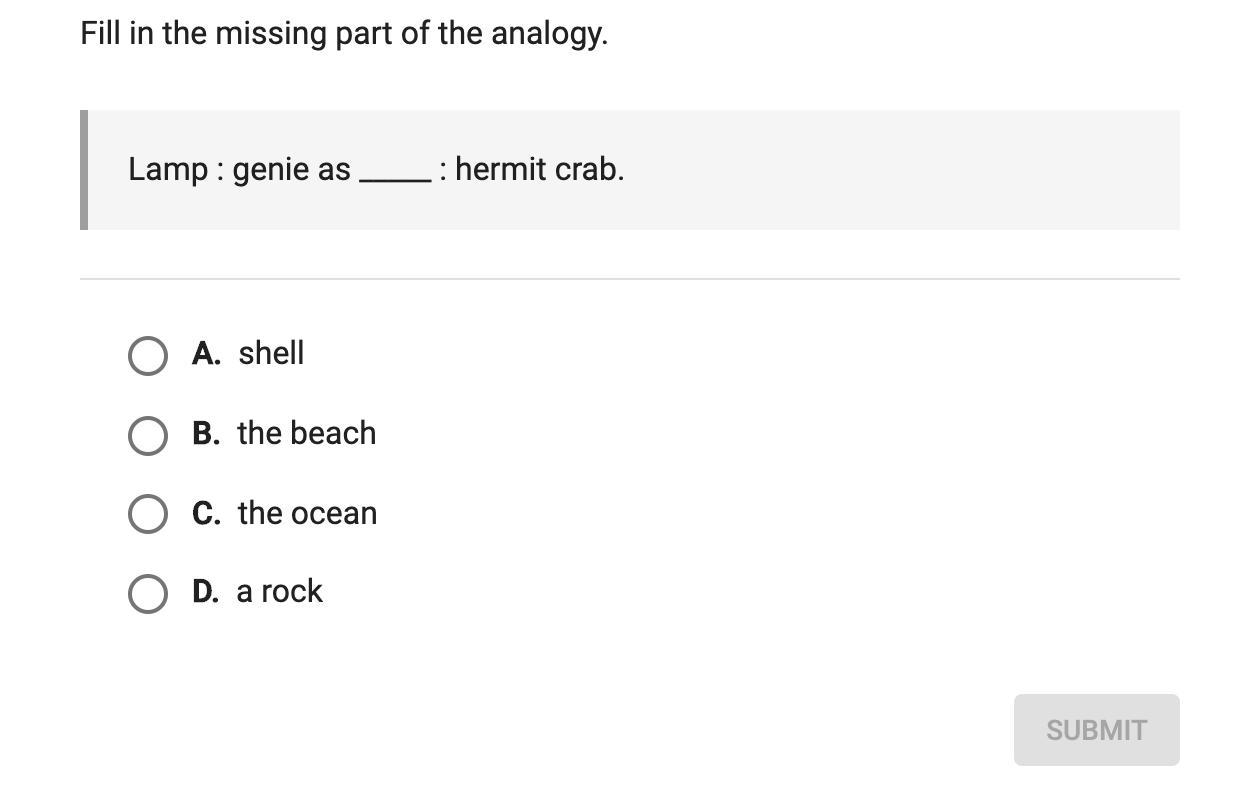Screen dimensions: 1250x798
Task: Click the 'a rock' answer text
Action: (x=280, y=591)
